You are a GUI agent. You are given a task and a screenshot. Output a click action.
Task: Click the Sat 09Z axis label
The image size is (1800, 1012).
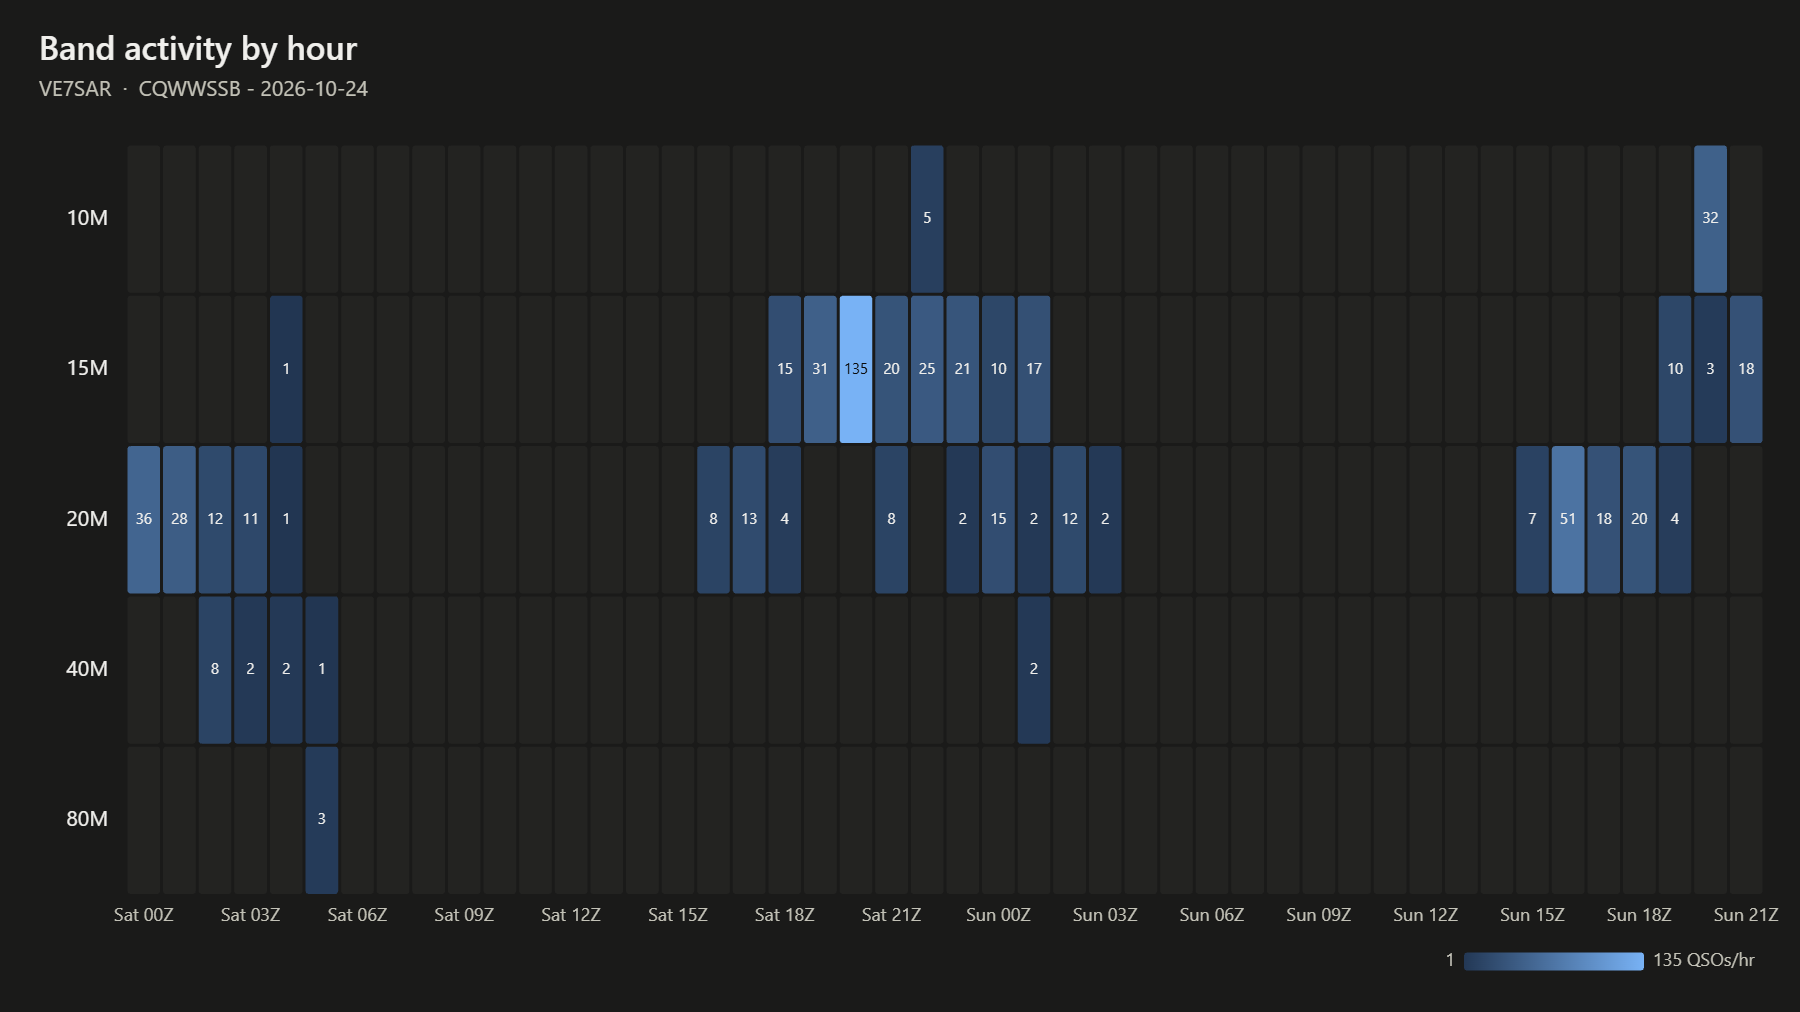click(464, 915)
